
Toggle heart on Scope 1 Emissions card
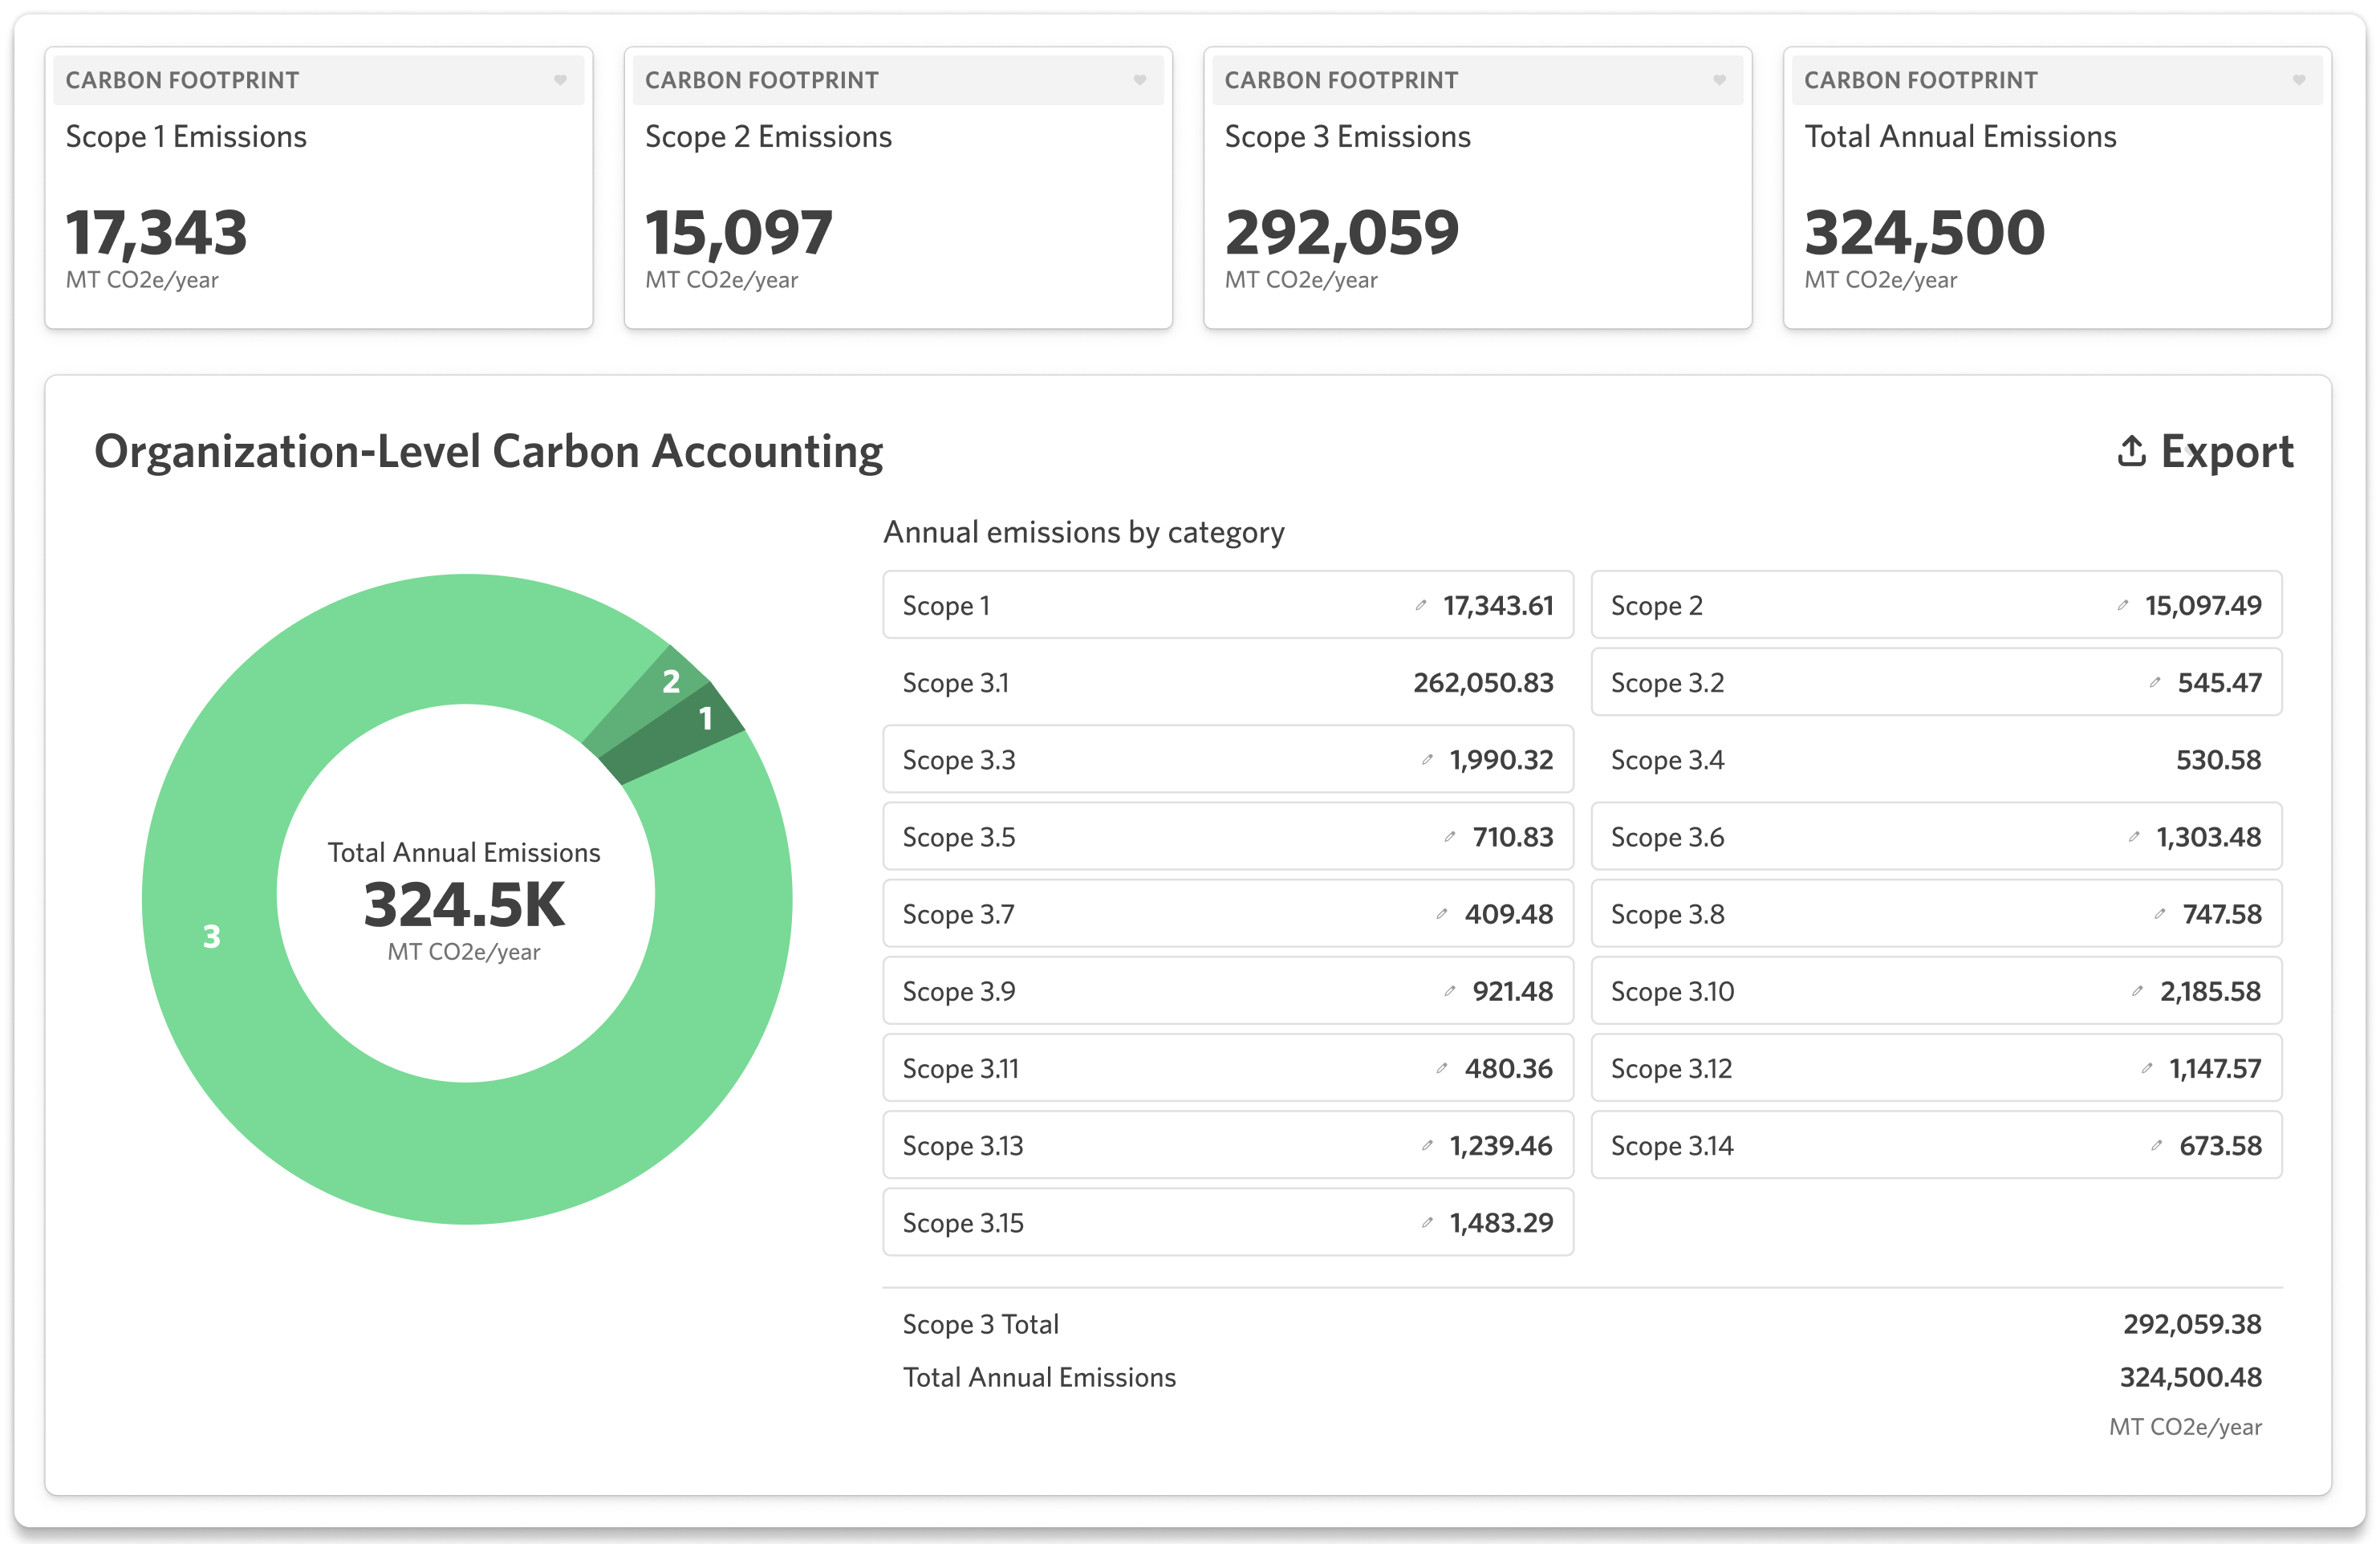click(560, 80)
